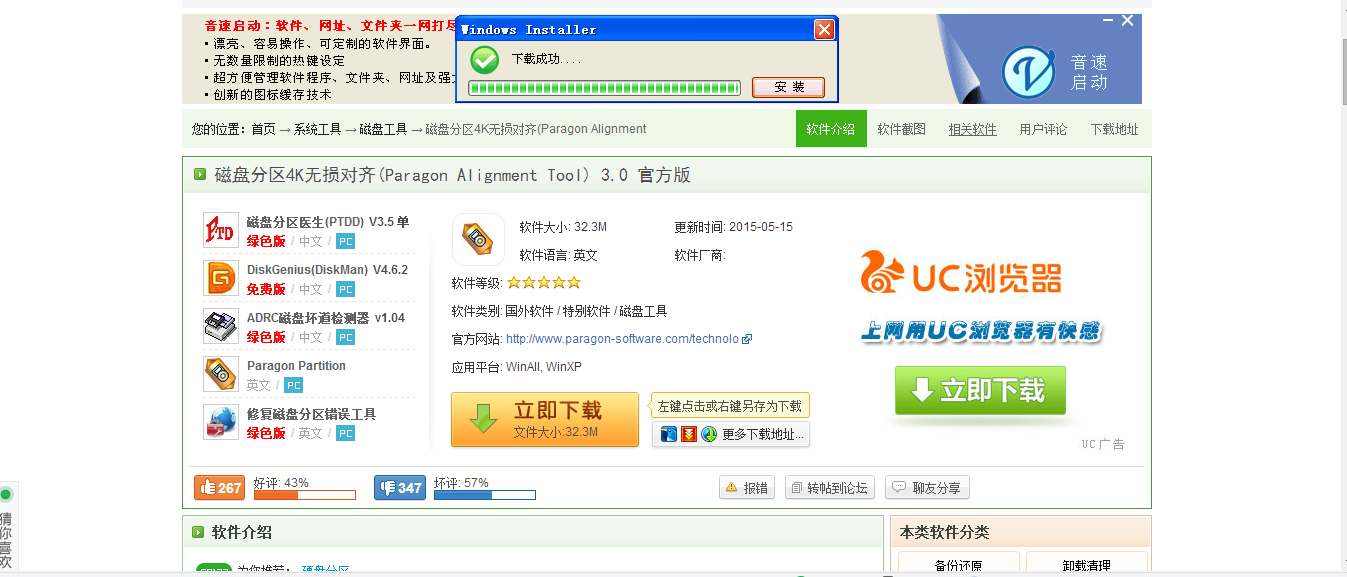Click the orange 好评 43% bar
The width and height of the screenshot is (1347, 577).
coord(305,495)
